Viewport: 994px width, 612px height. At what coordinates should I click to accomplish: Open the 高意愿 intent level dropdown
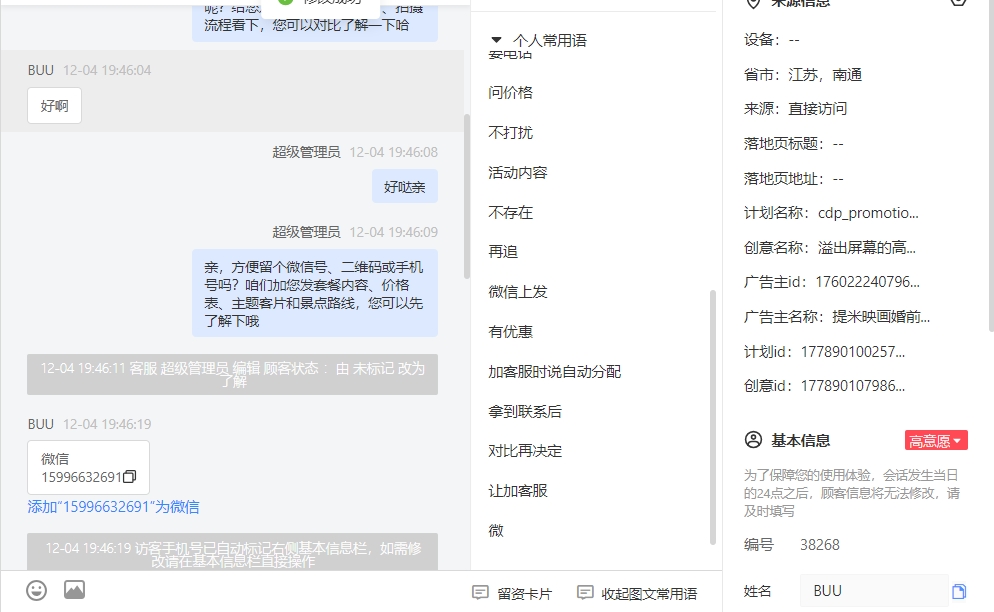pyautogui.click(x=936, y=441)
